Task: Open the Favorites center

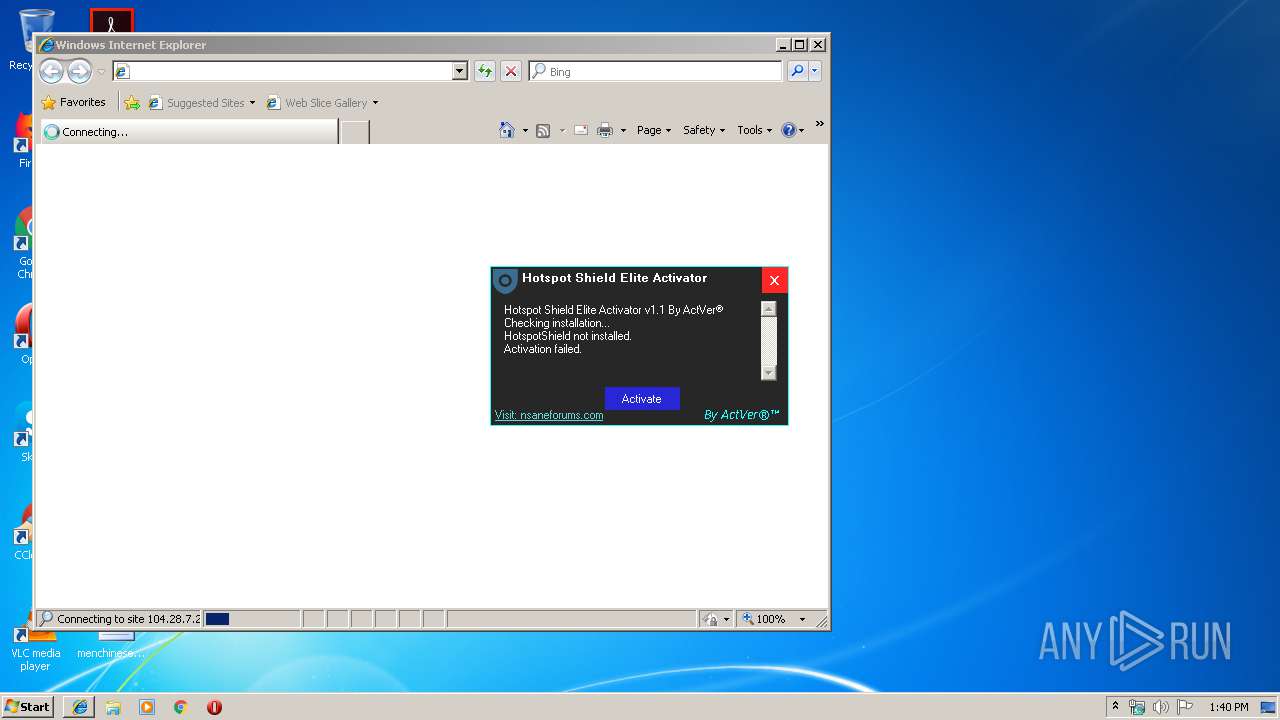Action: coord(73,102)
